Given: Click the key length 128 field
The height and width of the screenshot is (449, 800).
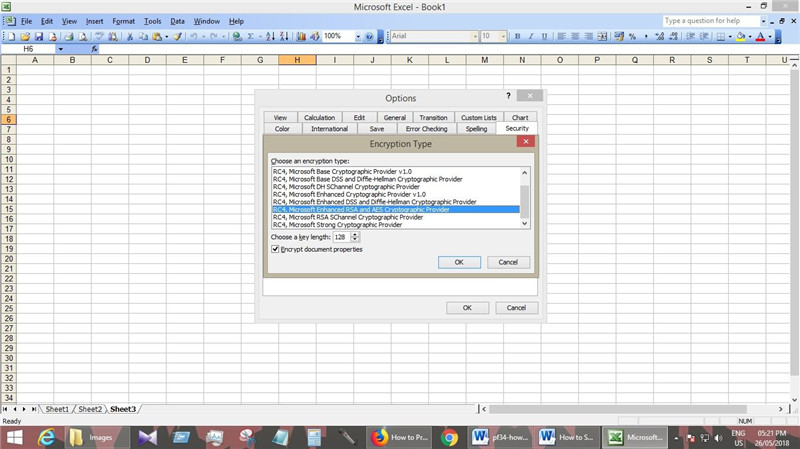Looking at the screenshot, I should tap(341, 237).
